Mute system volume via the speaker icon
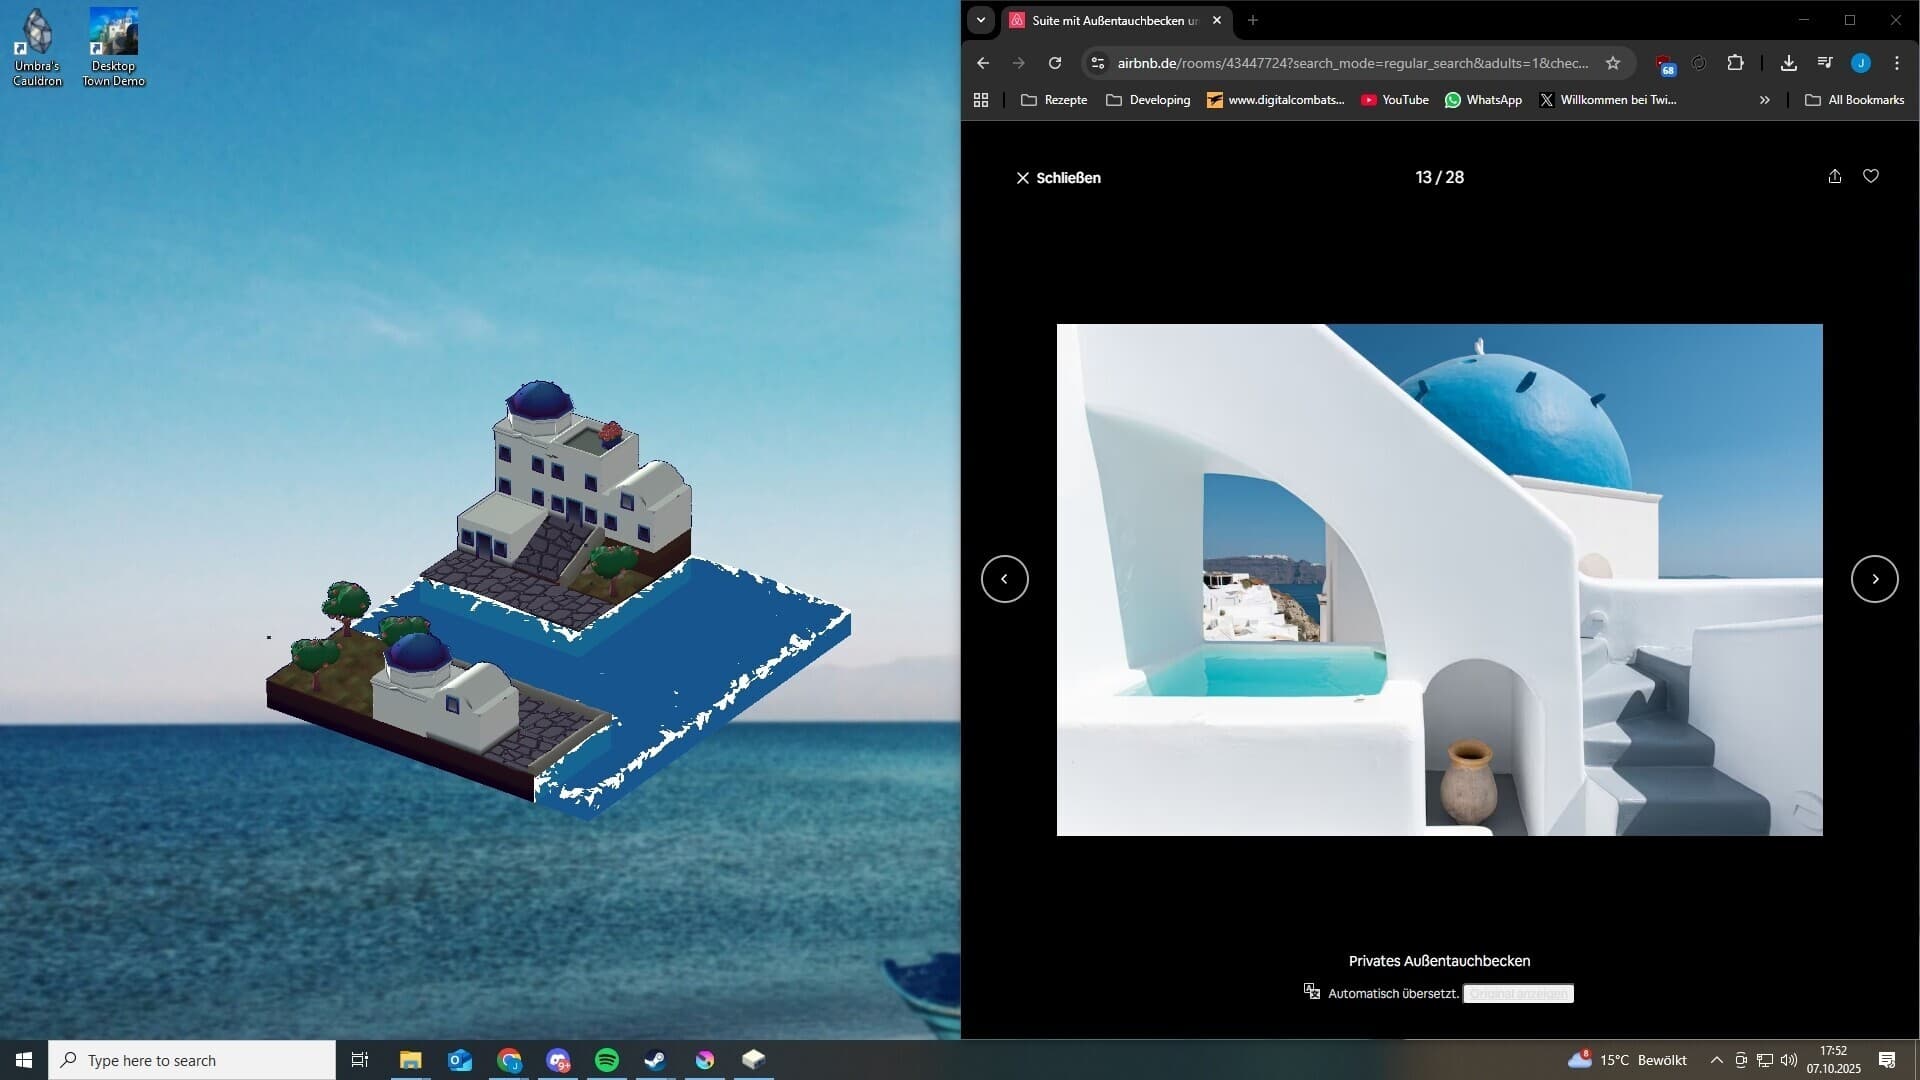Image resolution: width=1920 pixels, height=1080 pixels. [x=1788, y=1059]
